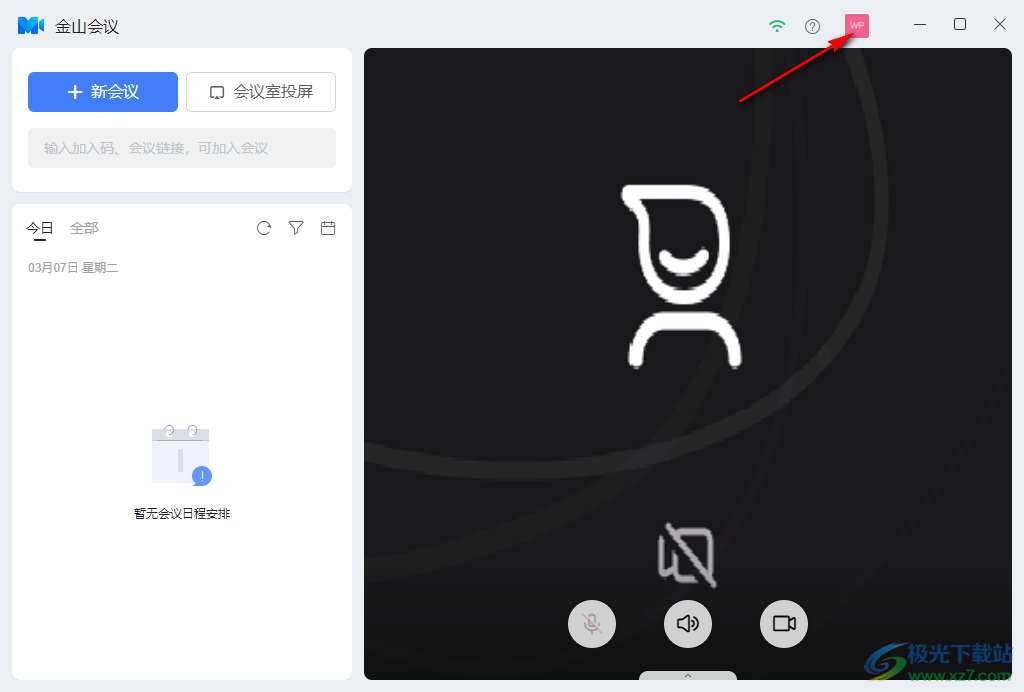Click the empty schedule calendar illustration
Image resolution: width=1024 pixels, height=692 pixels.
click(x=181, y=455)
